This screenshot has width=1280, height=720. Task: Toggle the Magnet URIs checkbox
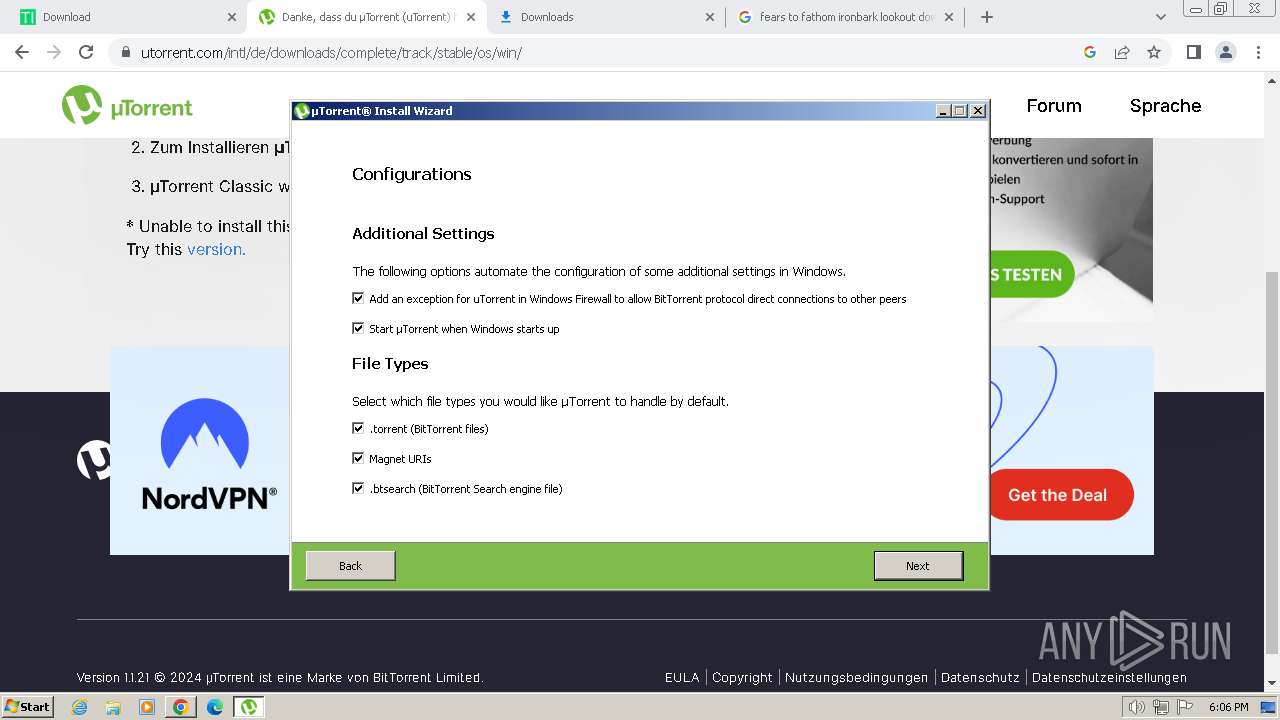click(x=358, y=458)
